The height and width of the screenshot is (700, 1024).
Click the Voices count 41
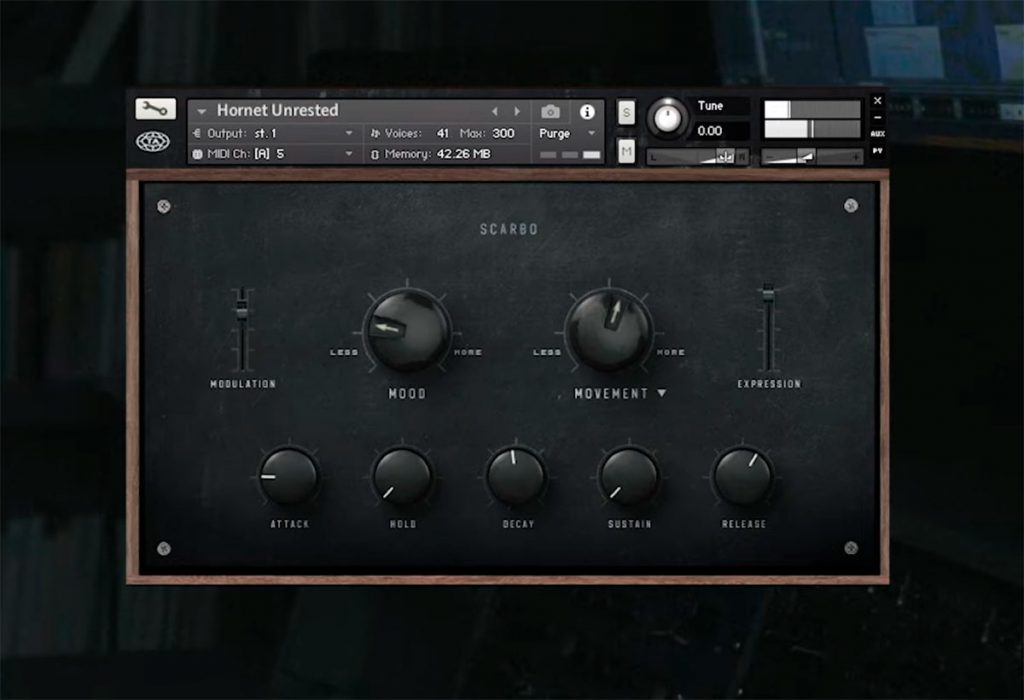pos(442,133)
